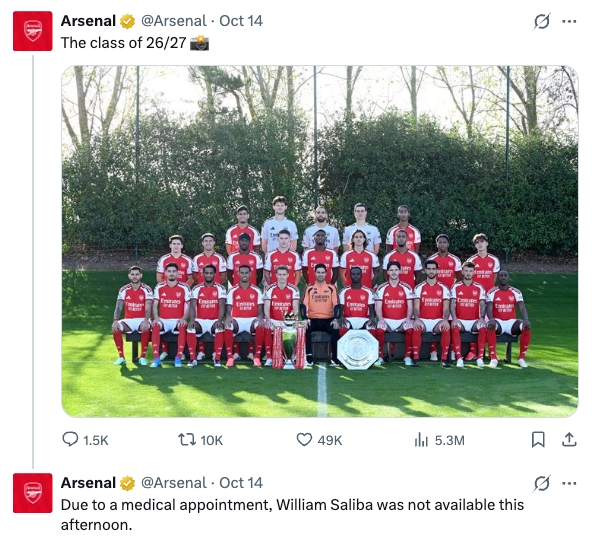Screen dimensions: 592x541
Task: Click Arsenal display name on Saliba tweet
Action: click(88, 483)
